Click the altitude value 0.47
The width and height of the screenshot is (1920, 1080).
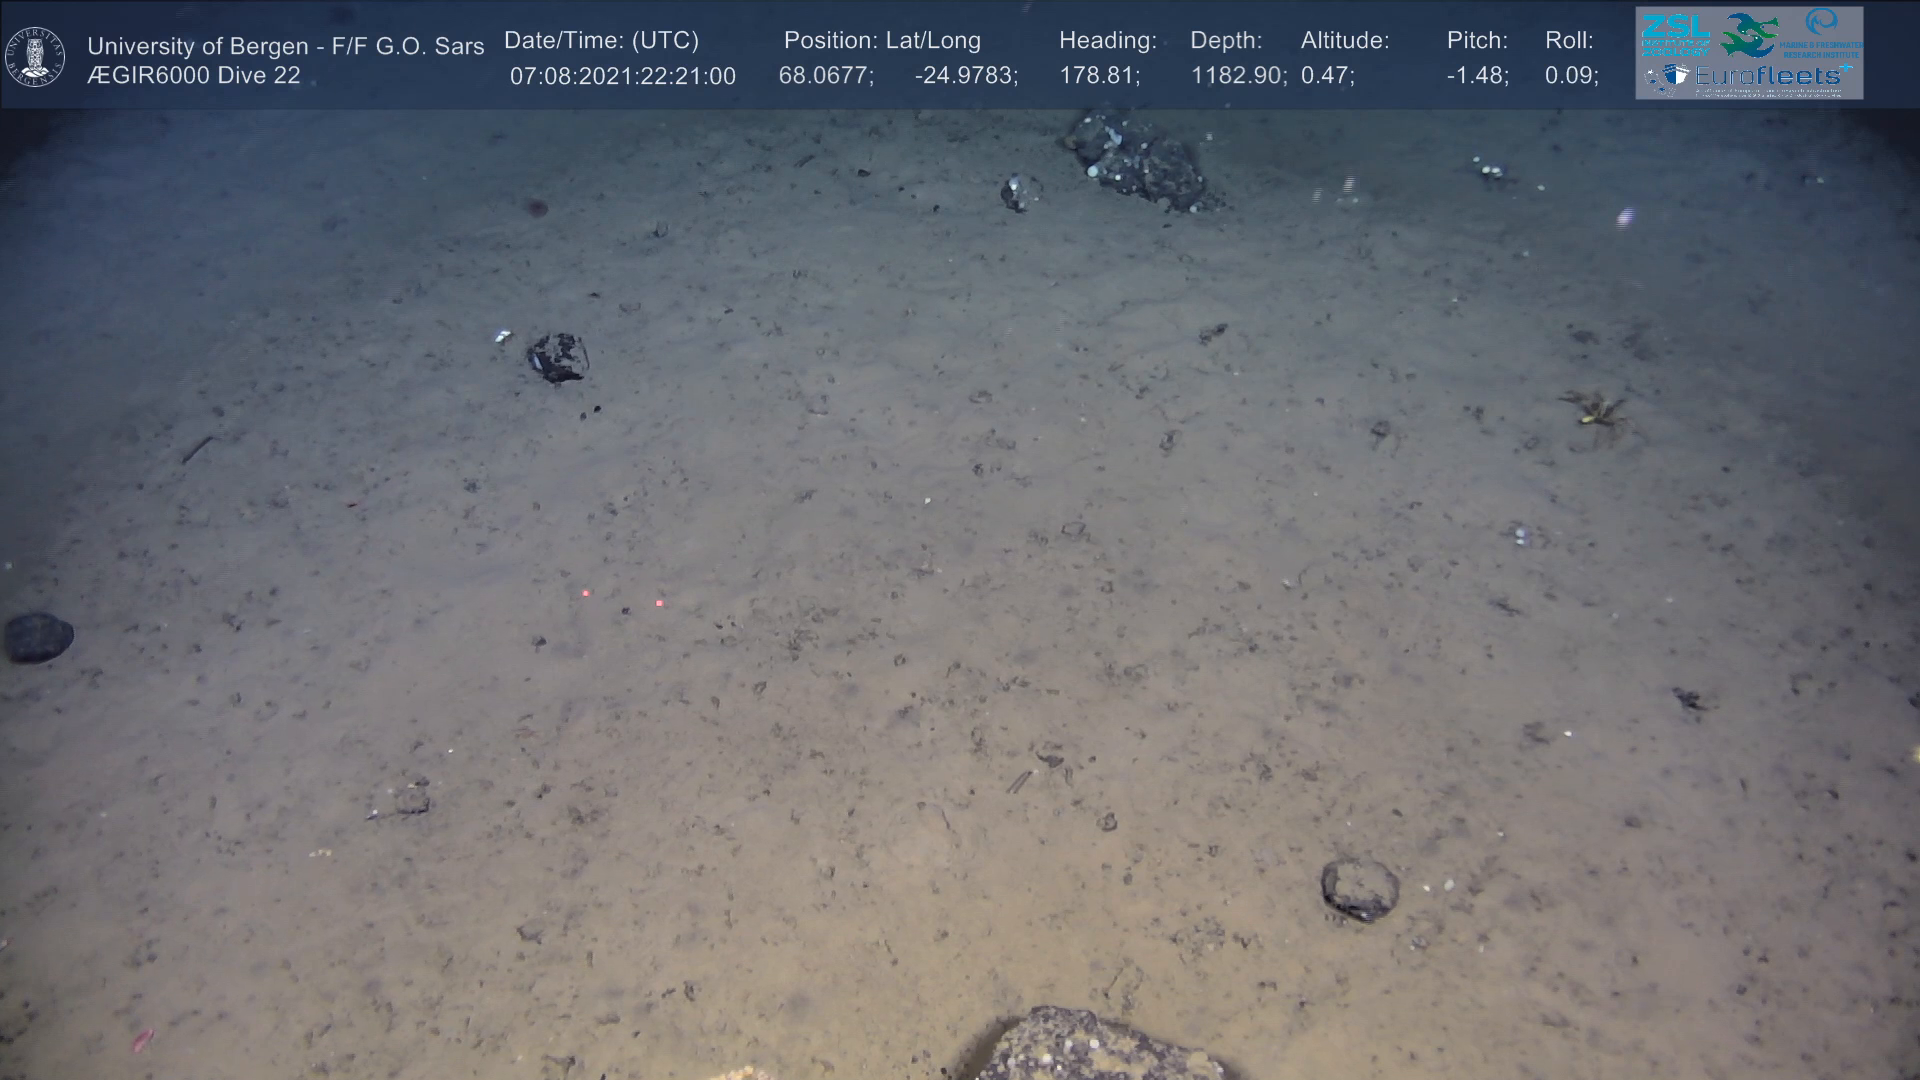coord(1326,76)
